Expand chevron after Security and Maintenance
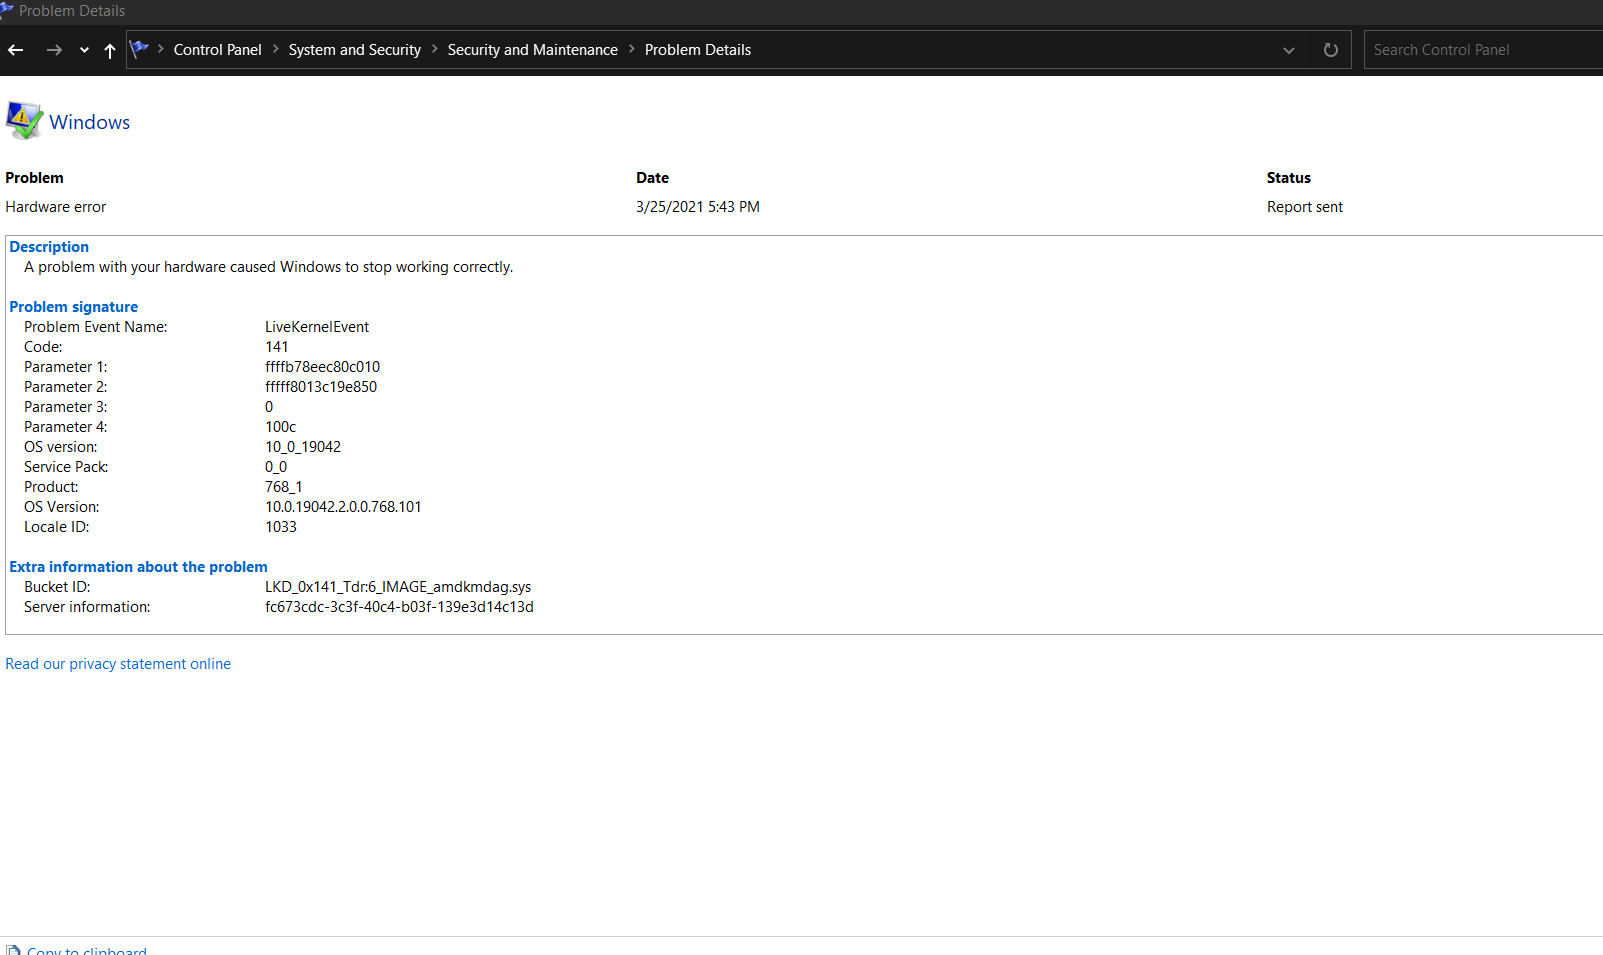 pos(632,49)
